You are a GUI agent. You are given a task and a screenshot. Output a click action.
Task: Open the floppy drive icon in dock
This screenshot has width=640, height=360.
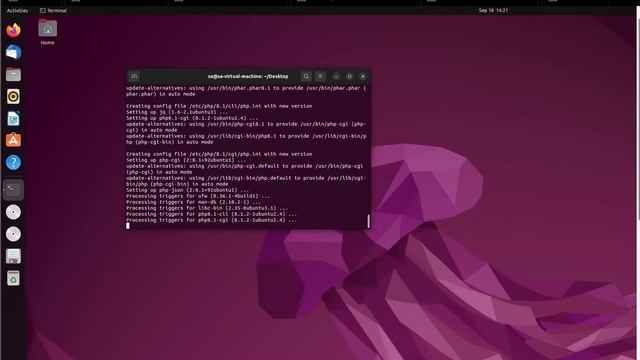[13, 256]
